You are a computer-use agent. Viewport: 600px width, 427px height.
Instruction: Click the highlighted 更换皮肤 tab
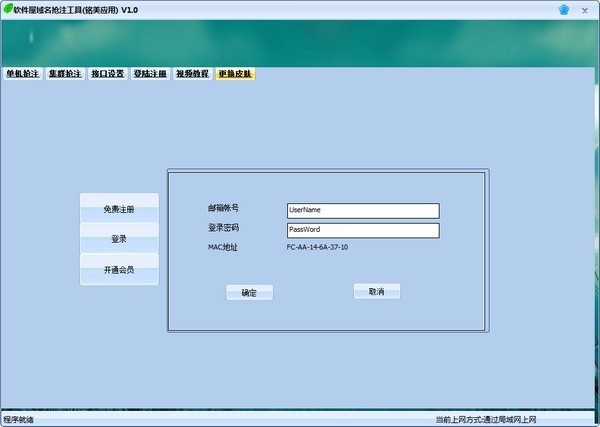tap(235, 73)
